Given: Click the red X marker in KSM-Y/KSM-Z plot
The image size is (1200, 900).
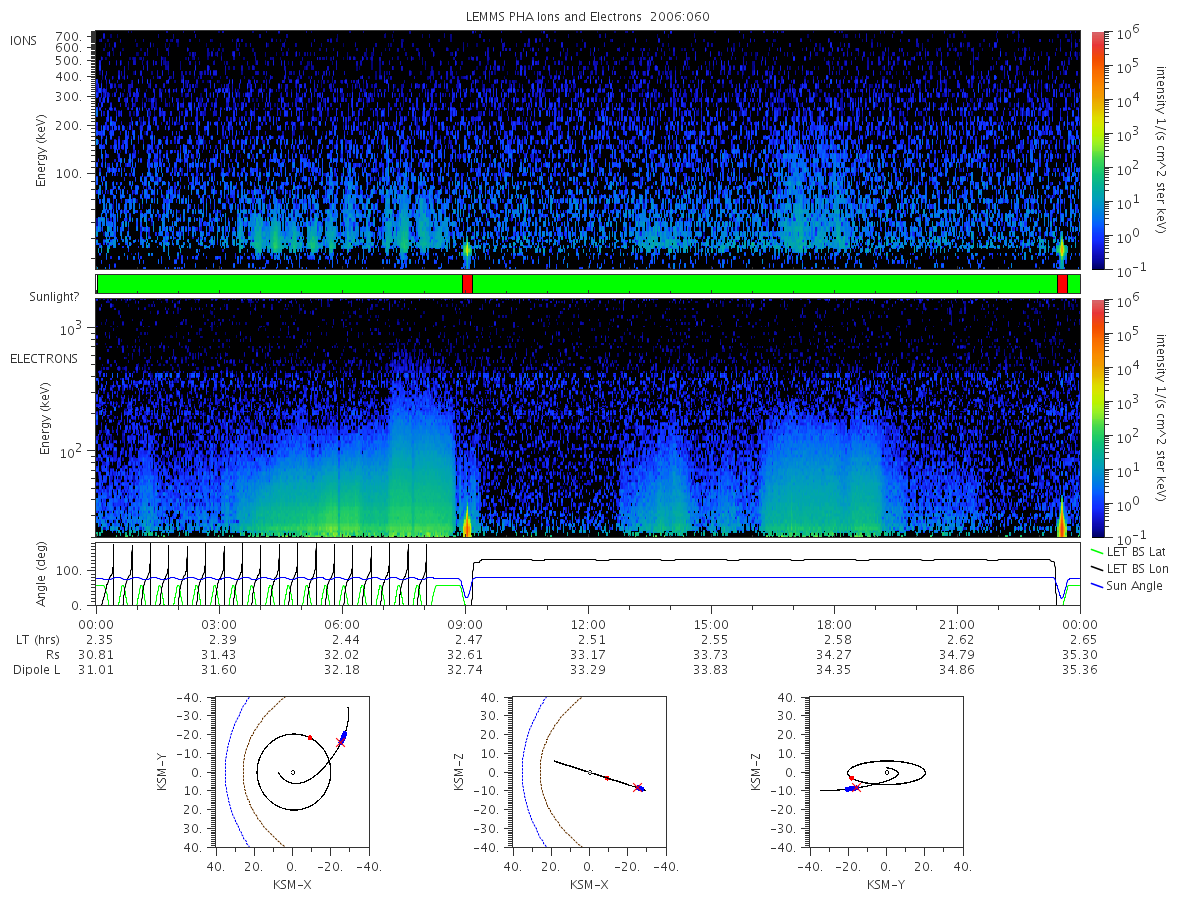Looking at the screenshot, I should (856, 788).
